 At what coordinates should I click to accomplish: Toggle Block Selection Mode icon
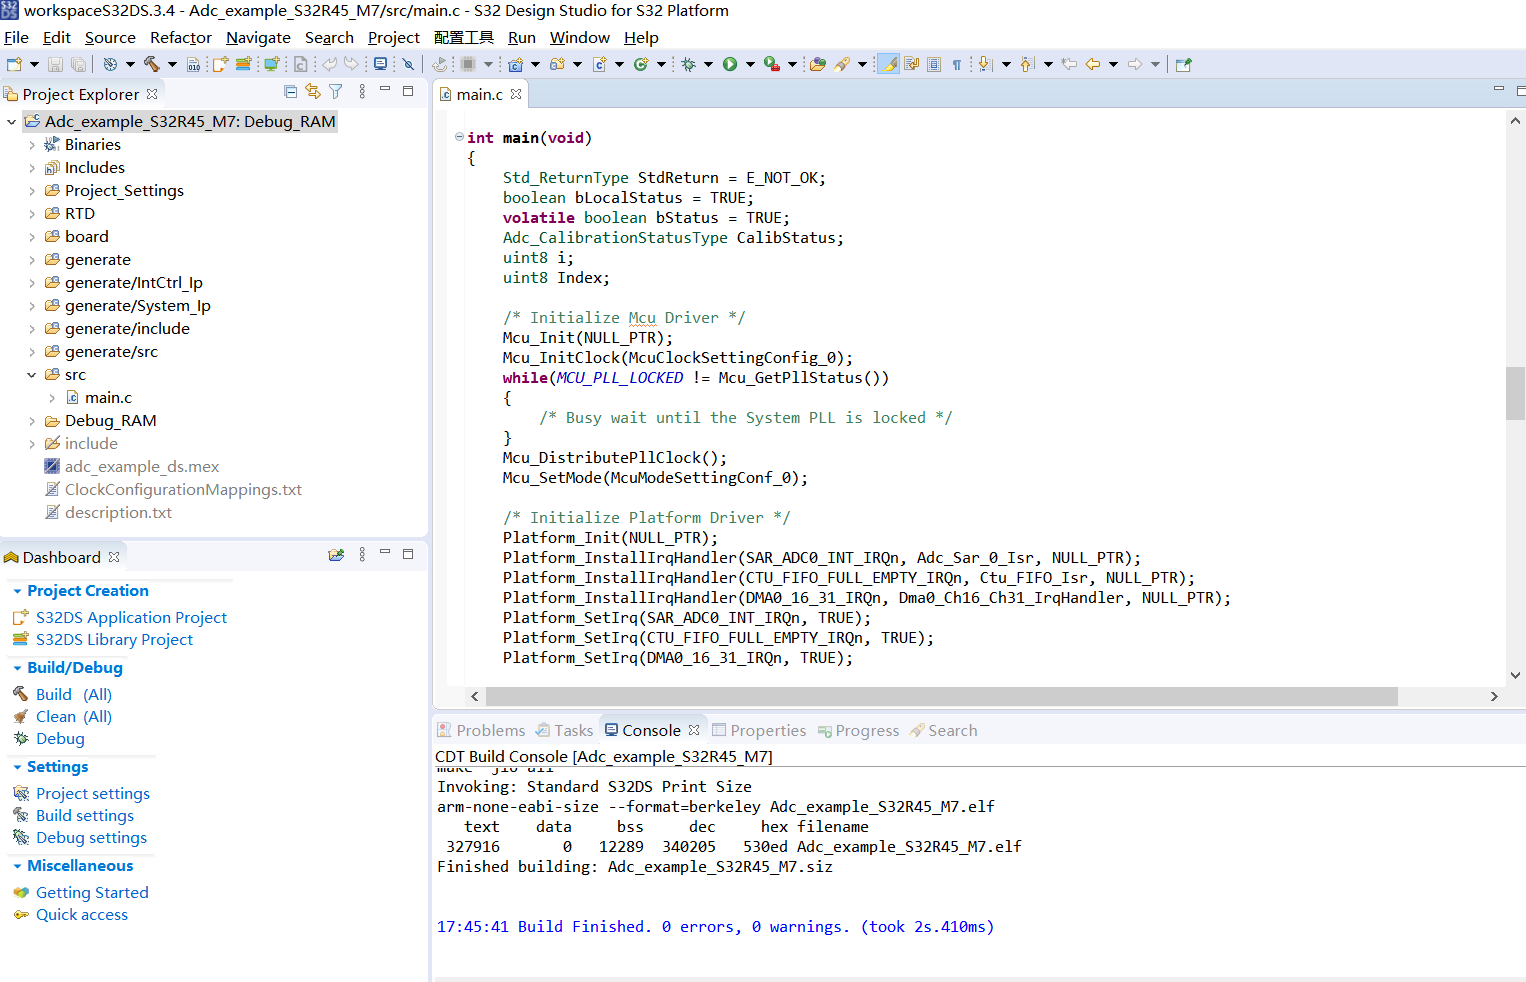[x=934, y=64]
